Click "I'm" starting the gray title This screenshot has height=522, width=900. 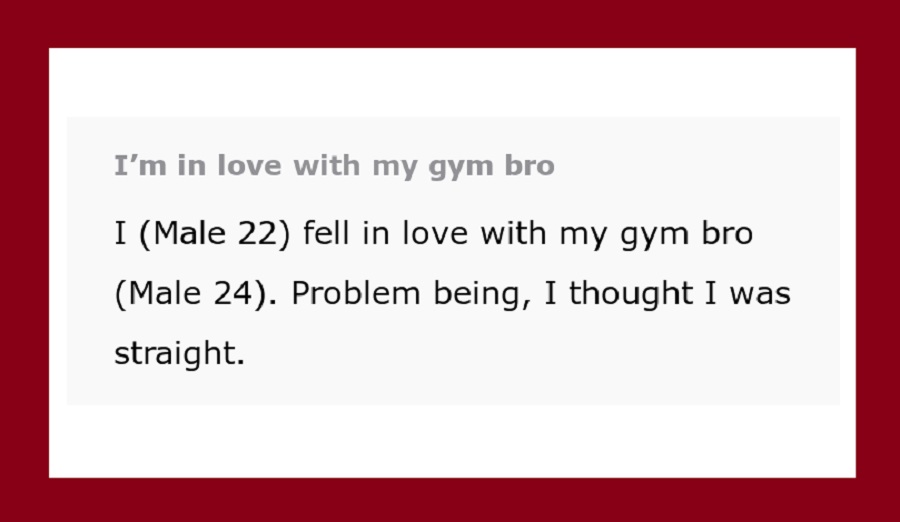(140, 166)
